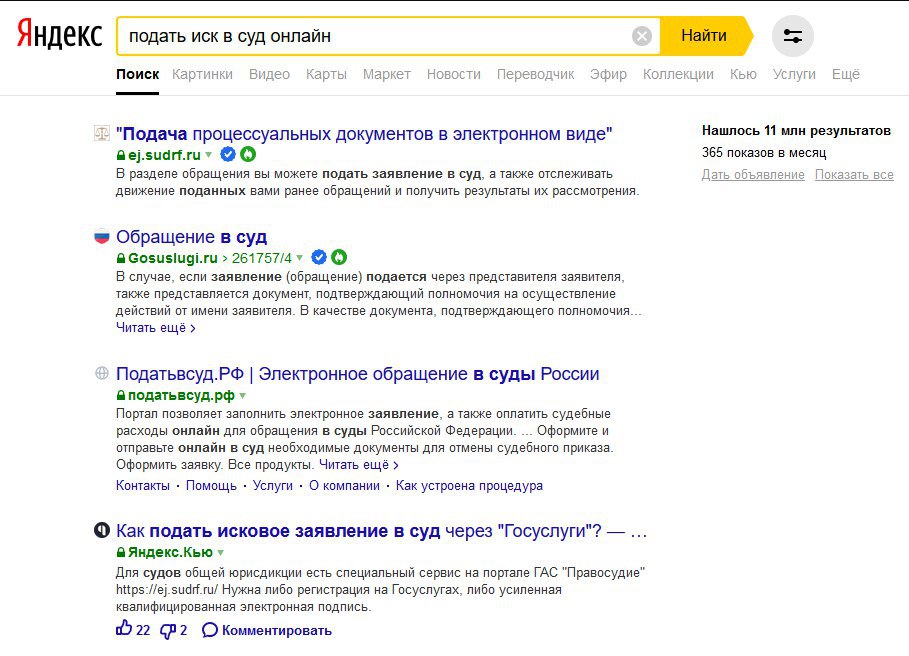Click the Gosuslugi.ru green URL
The width and height of the screenshot is (909, 656).
[173, 258]
